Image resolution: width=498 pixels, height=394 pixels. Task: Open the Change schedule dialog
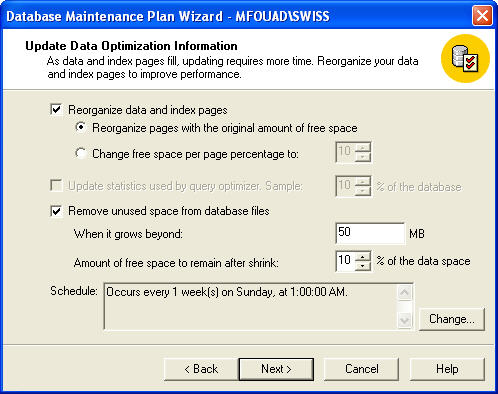click(452, 319)
